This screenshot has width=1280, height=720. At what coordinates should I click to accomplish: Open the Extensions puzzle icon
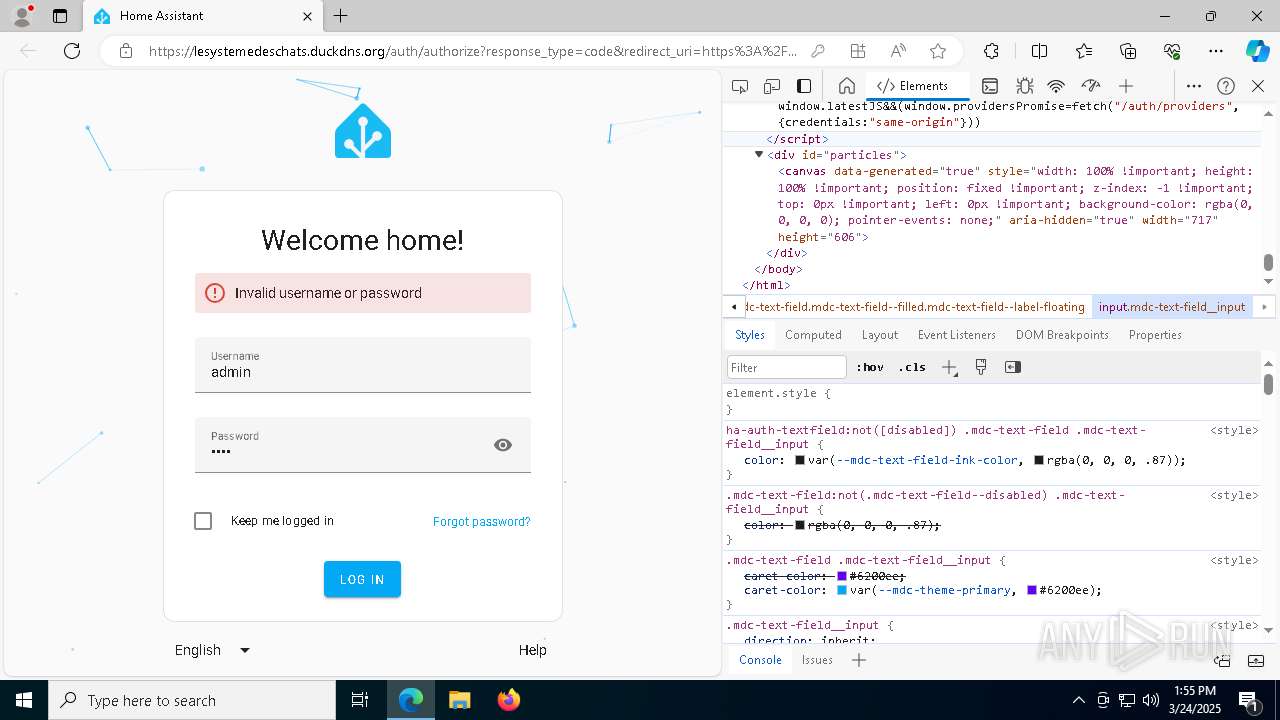(991, 51)
